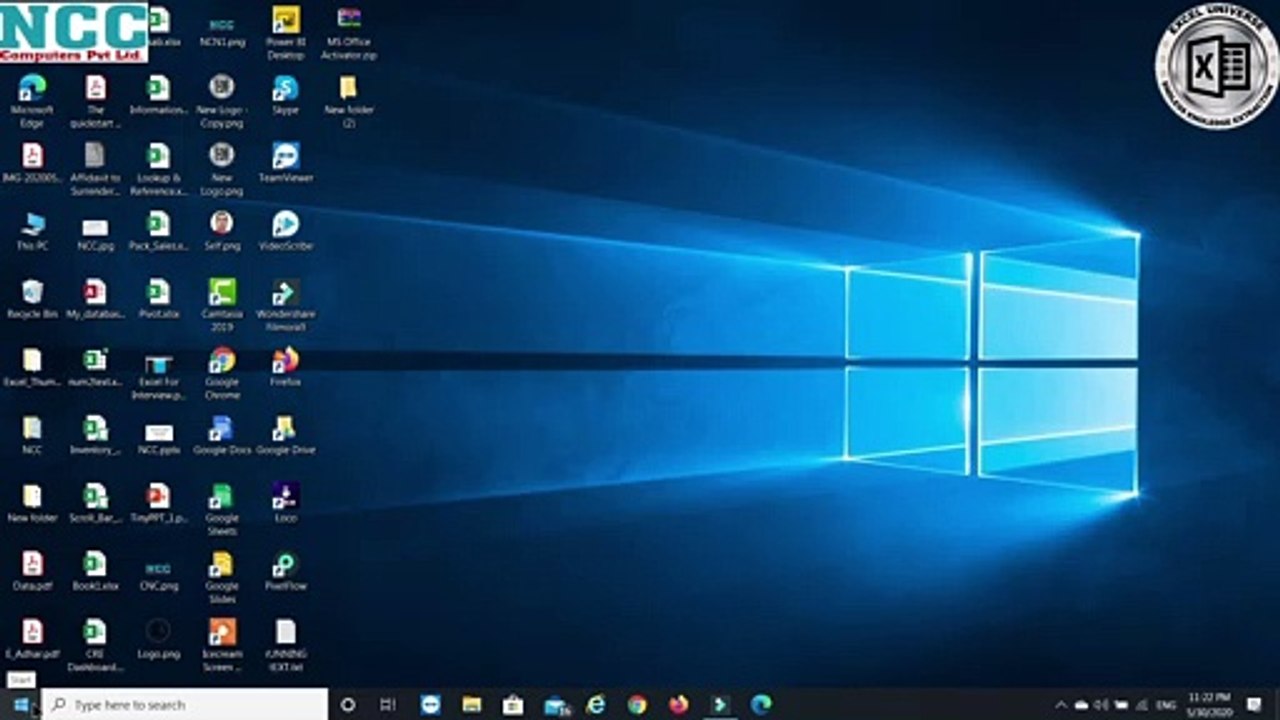The image size is (1280, 720).
Task: Open the MS Office Activator.zip file
Action: pyautogui.click(x=348, y=32)
